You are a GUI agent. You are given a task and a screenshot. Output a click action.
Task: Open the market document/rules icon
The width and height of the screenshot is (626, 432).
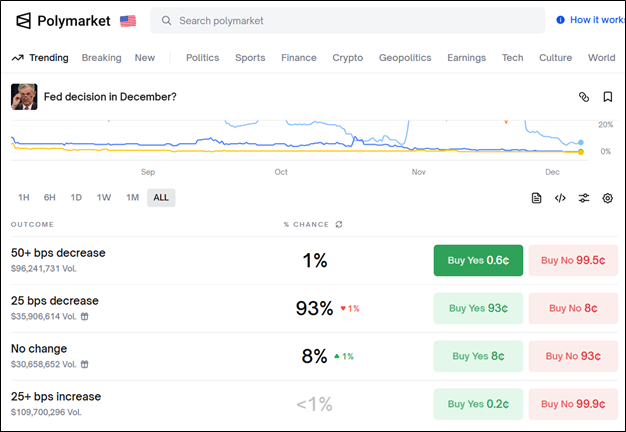pyautogui.click(x=537, y=198)
